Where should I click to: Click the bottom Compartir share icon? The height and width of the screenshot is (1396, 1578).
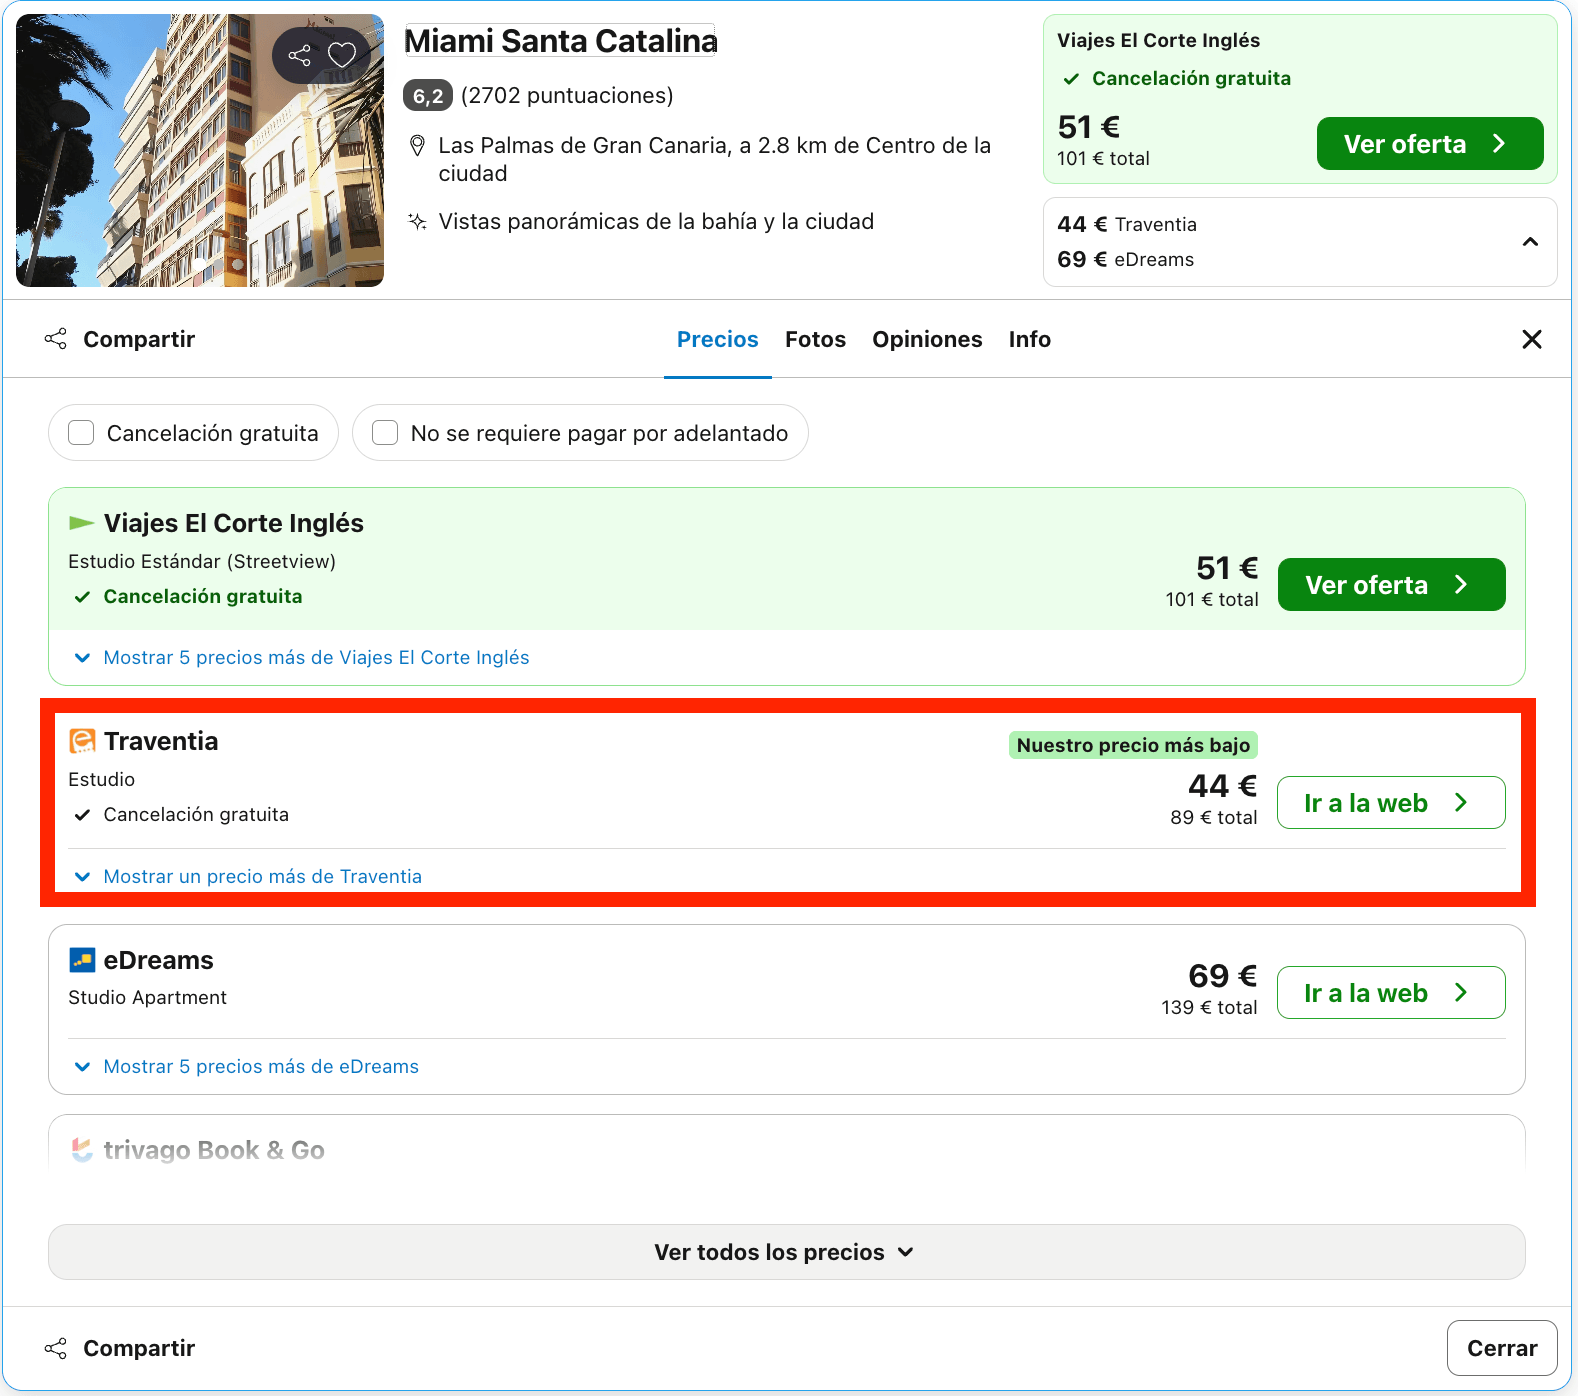point(56,1348)
